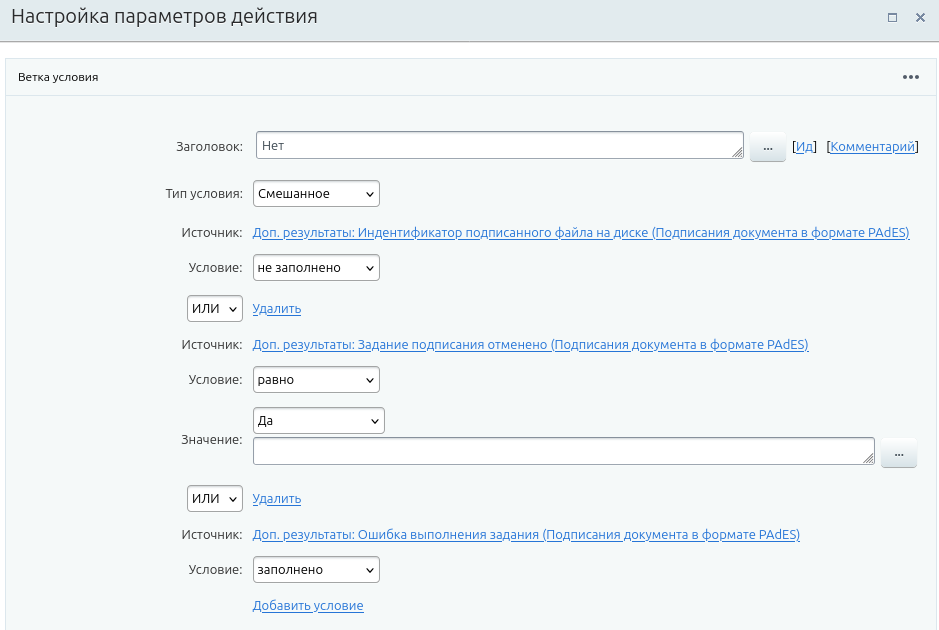Click source link Ошибка выполнения задания
This screenshot has width=939, height=630.
pyautogui.click(x=526, y=535)
